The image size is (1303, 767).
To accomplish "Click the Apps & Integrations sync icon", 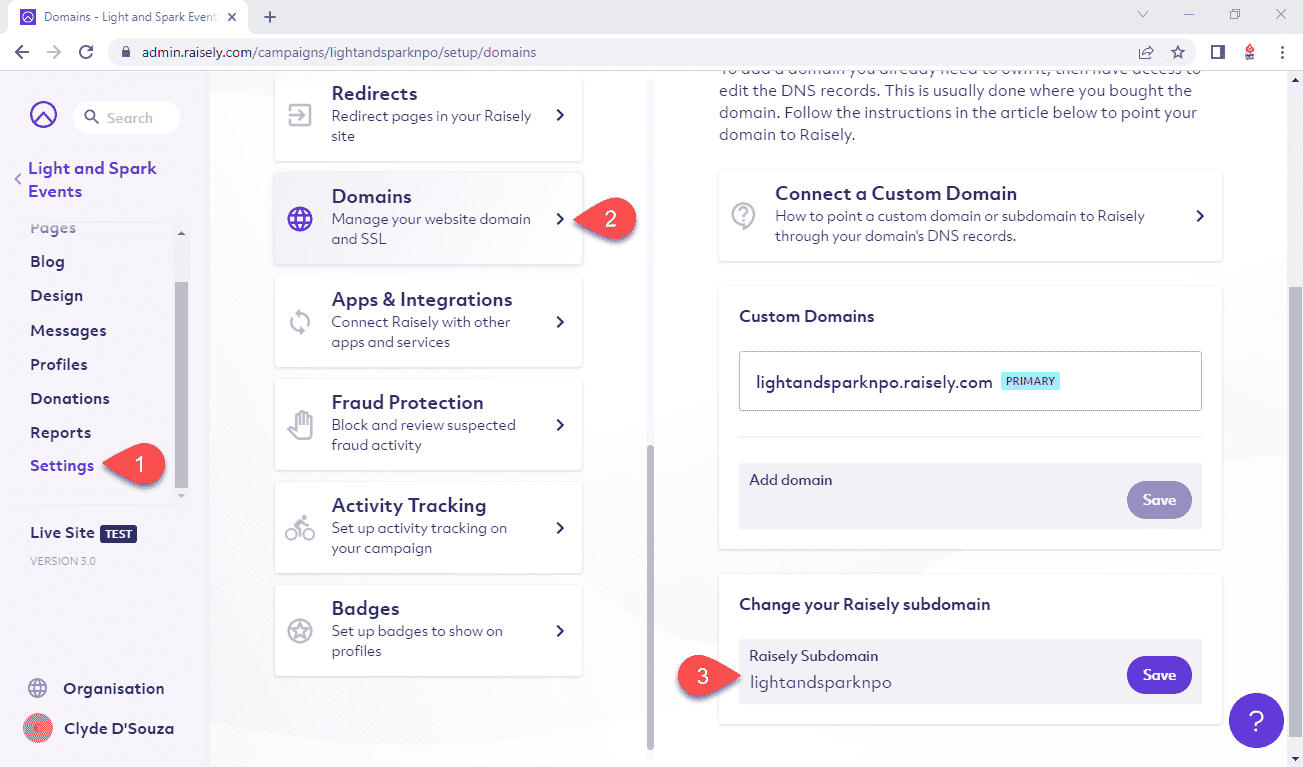I will point(300,322).
